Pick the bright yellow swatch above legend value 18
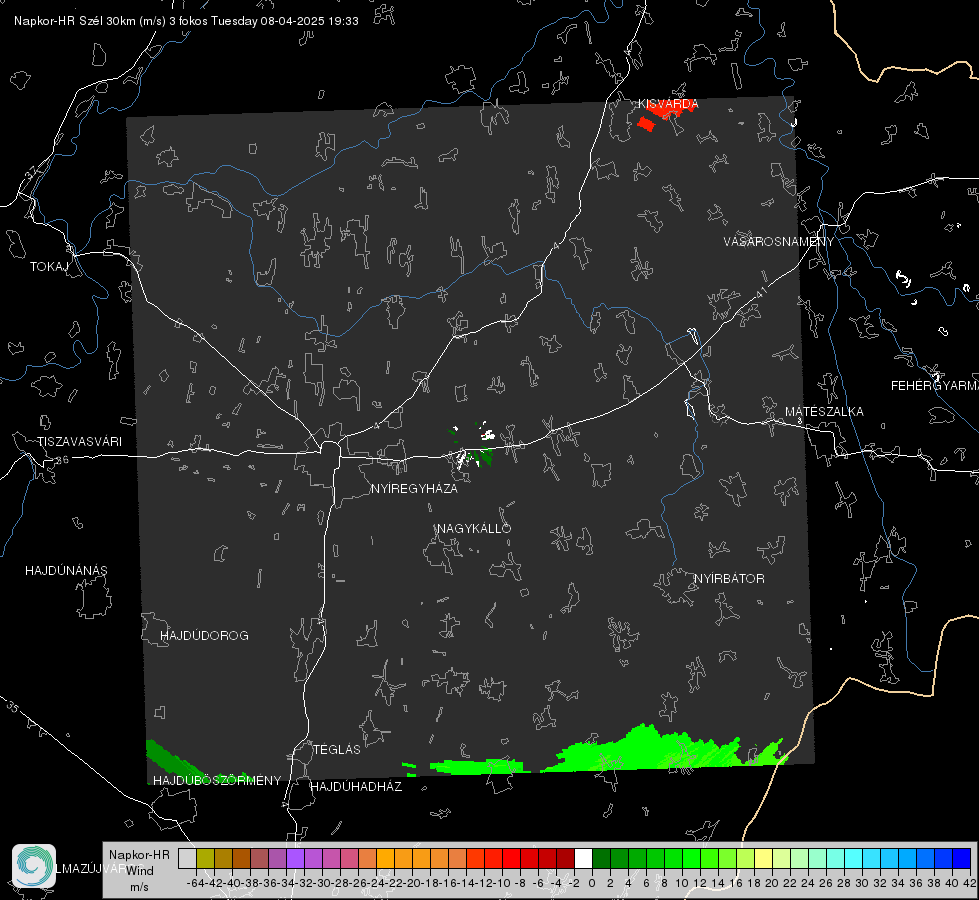This screenshot has height=900, width=979. [763, 859]
